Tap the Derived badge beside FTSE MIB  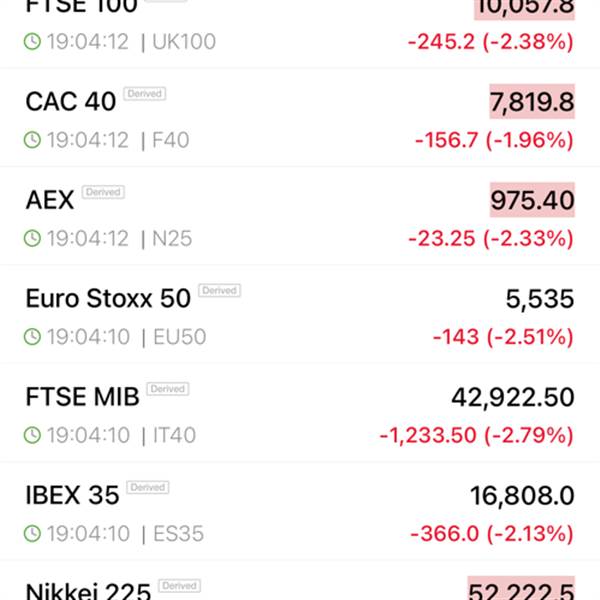[168, 389]
